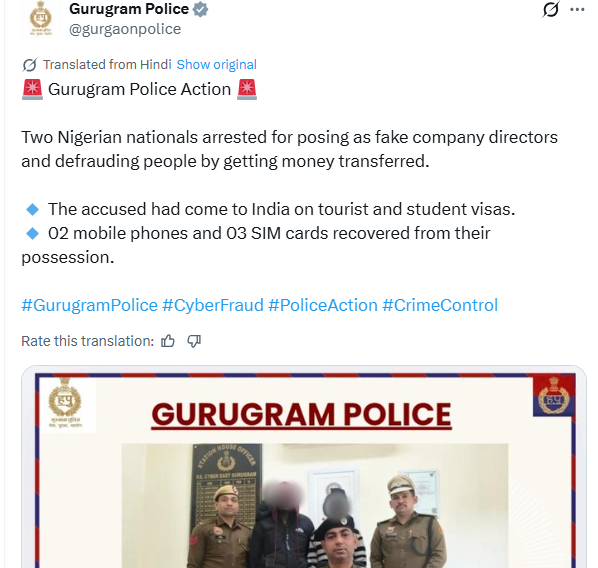
Task: Open the #CrimeControl hashtag
Action: click(440, 305)
